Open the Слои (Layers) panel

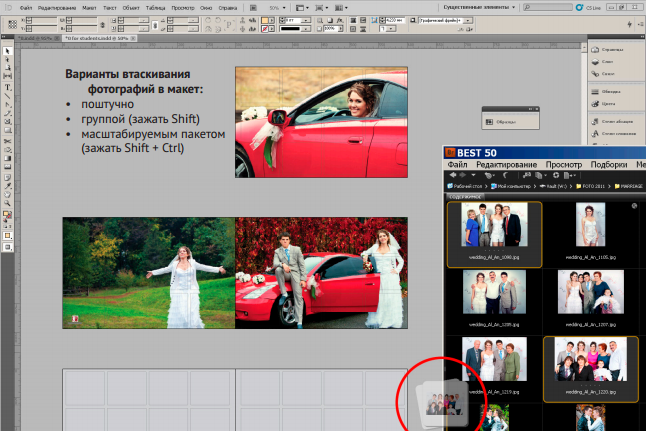pos(602,62)
